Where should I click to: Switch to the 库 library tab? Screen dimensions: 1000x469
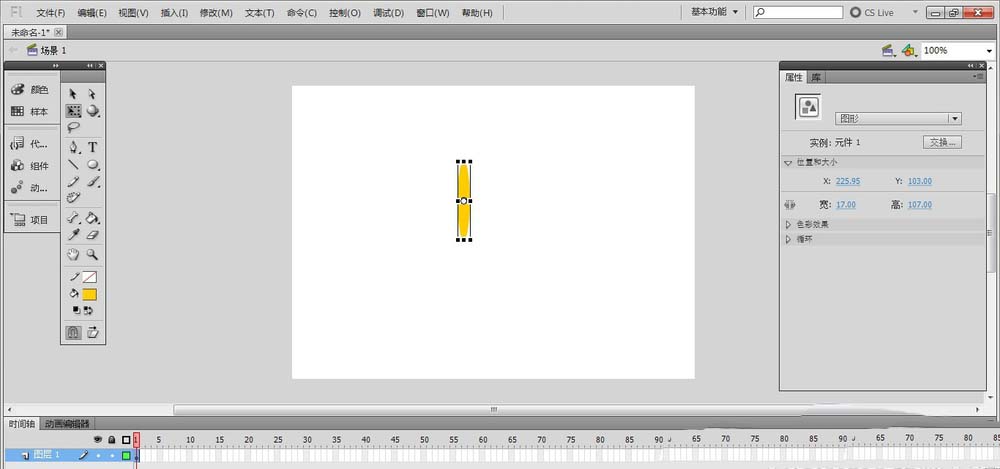pyautogui.click(x=816, y=77)
